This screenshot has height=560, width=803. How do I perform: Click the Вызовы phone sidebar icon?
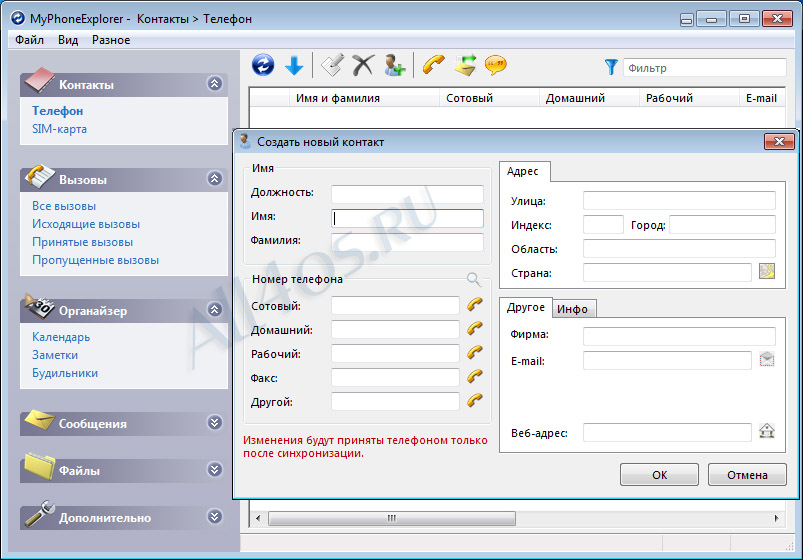pos(39,176)
